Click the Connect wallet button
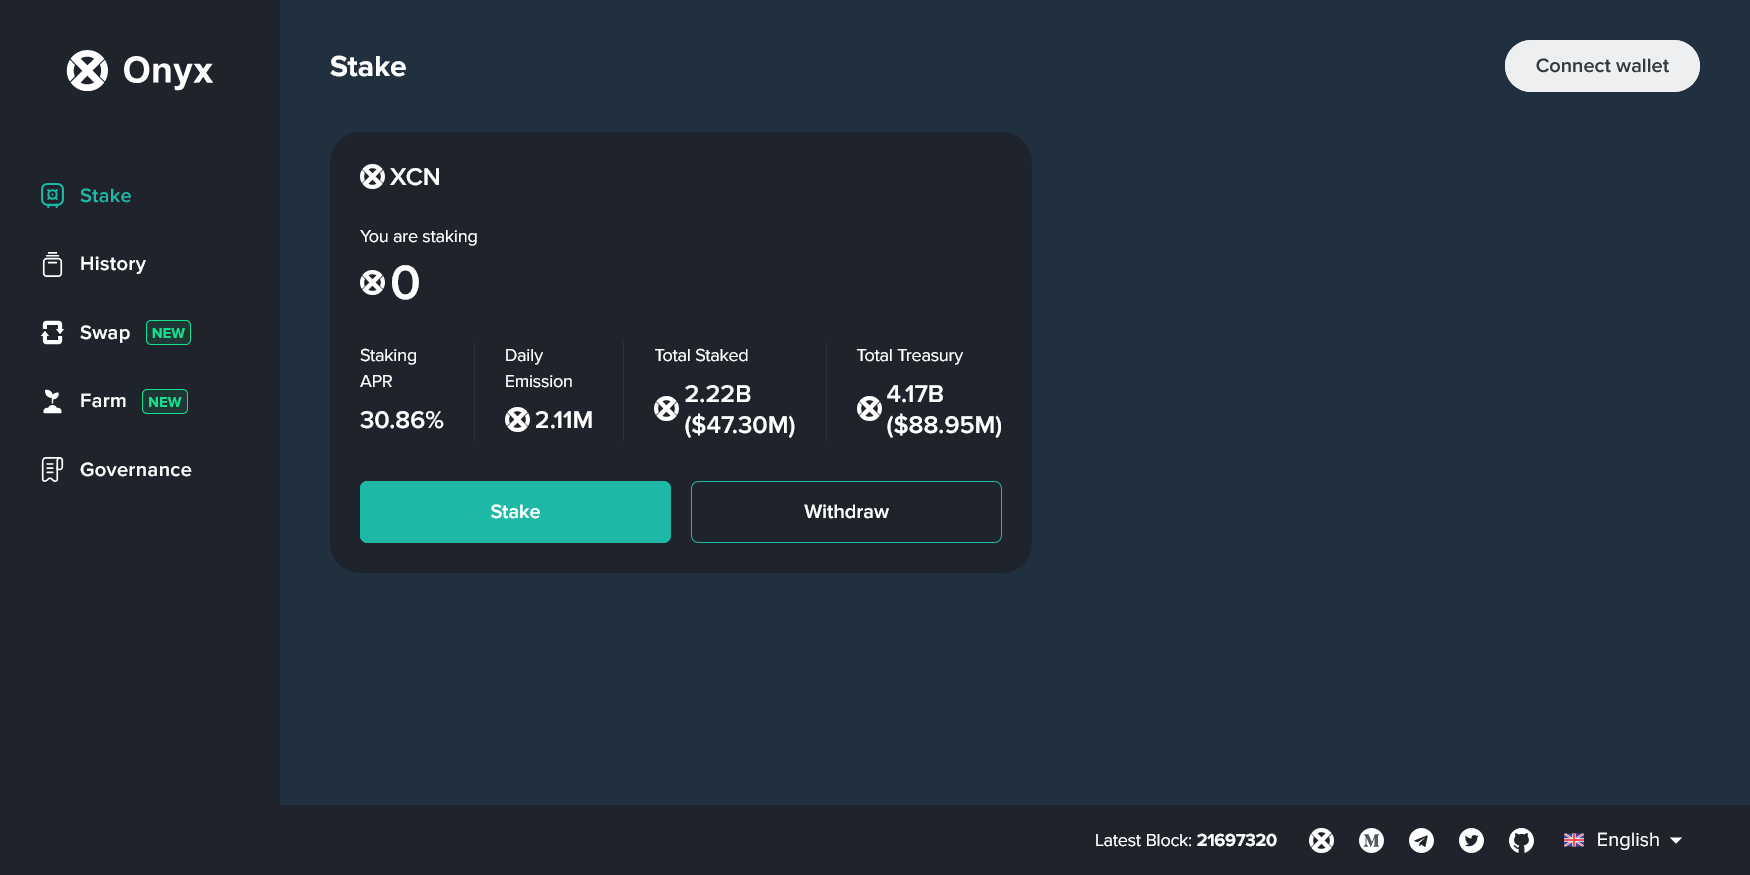Screen dimensions: 1750x875 pos(1602,66)
